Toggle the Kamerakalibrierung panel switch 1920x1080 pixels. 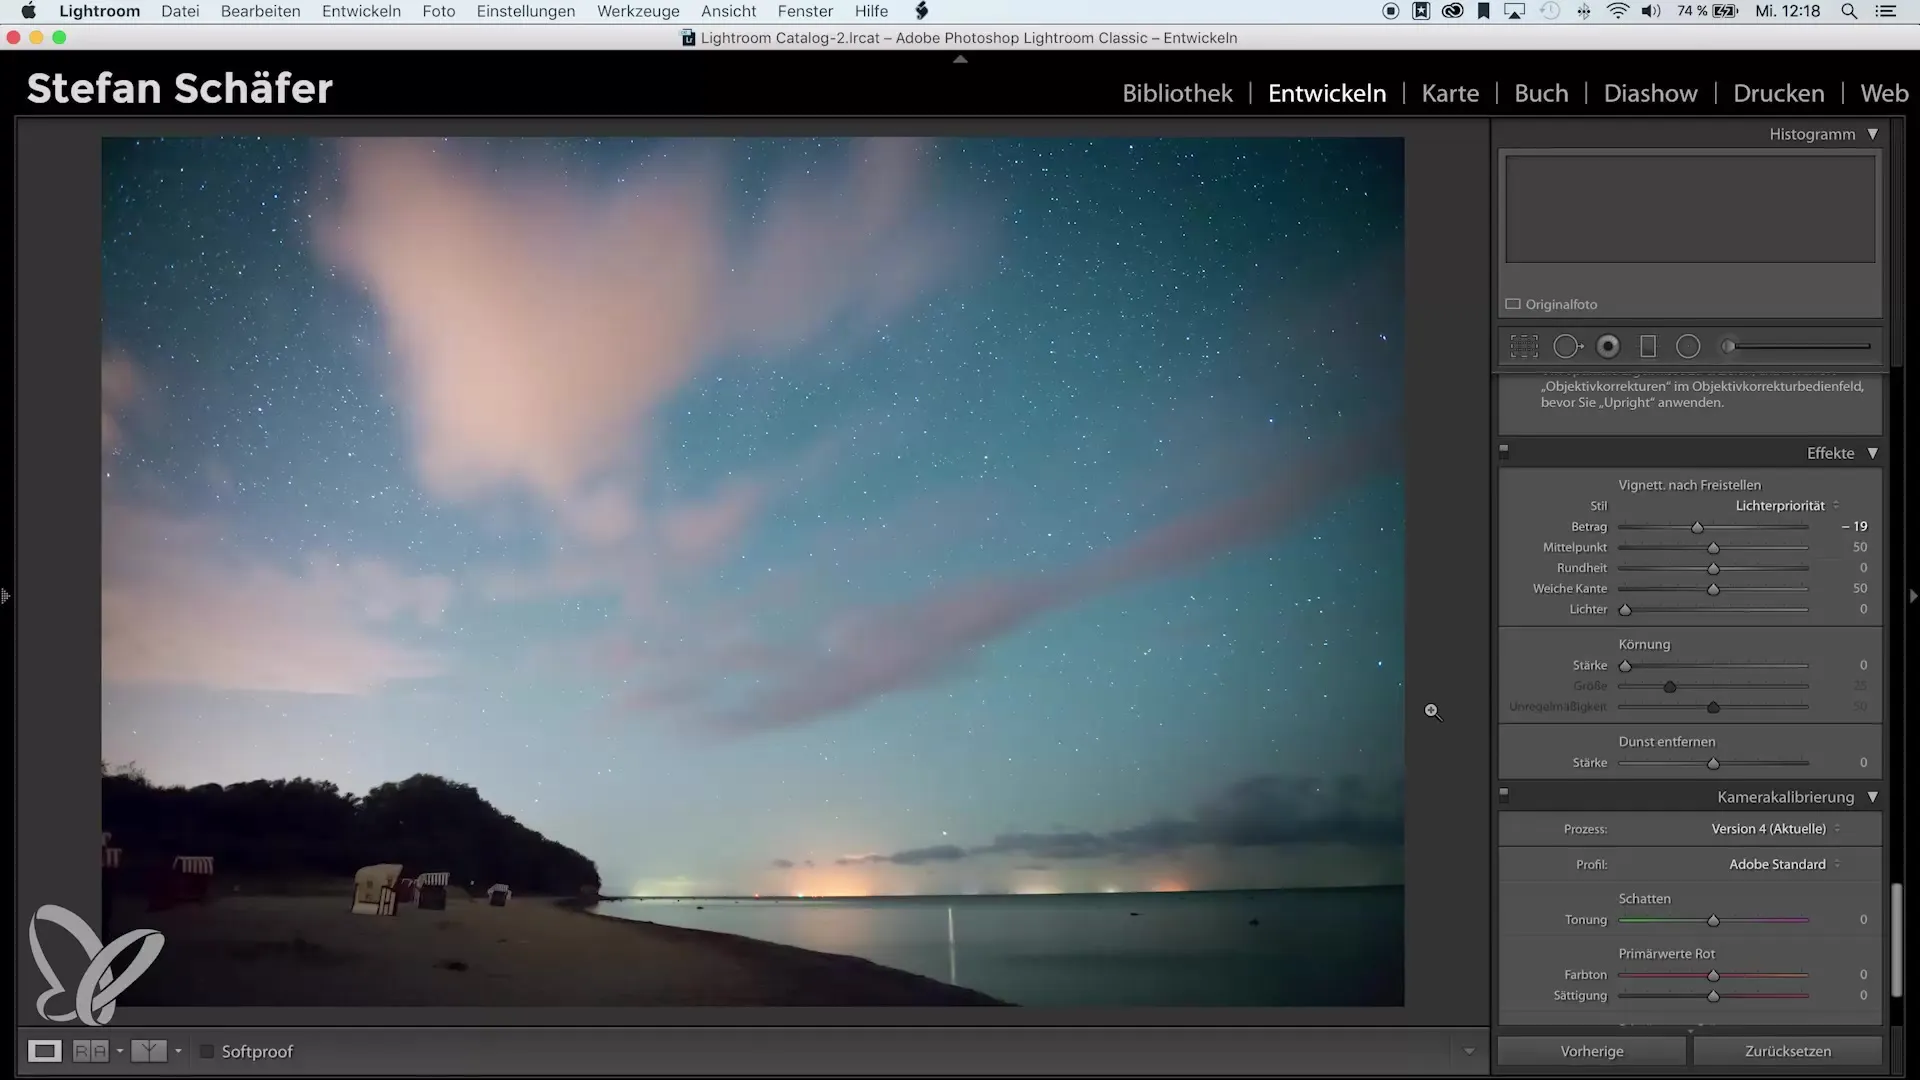(x=1504, y=794)
